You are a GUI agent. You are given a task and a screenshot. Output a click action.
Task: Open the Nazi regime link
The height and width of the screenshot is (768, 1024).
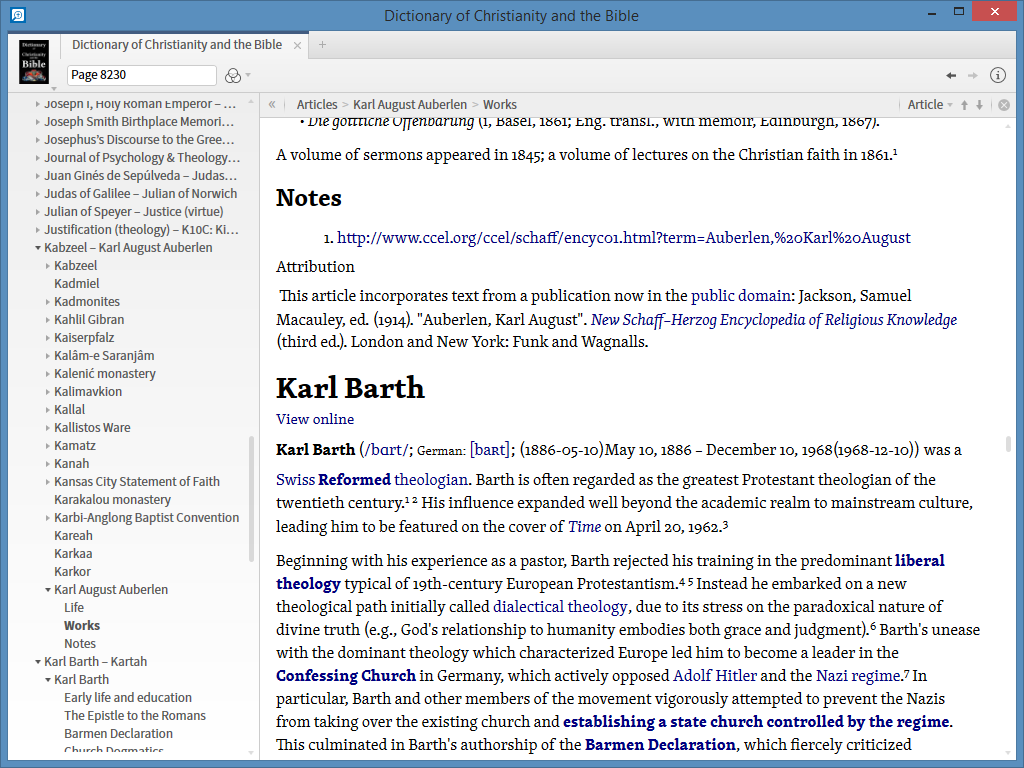pyautogui.click(x=857, y=676)
